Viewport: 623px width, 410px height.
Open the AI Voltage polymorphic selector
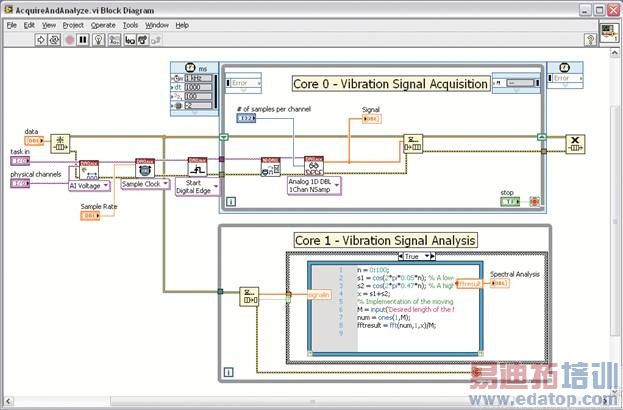(89, 186)
